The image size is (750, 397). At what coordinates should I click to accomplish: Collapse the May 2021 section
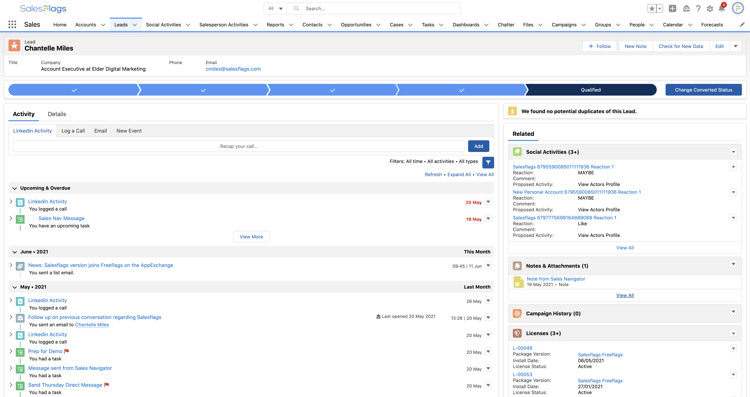pos(14,287)
